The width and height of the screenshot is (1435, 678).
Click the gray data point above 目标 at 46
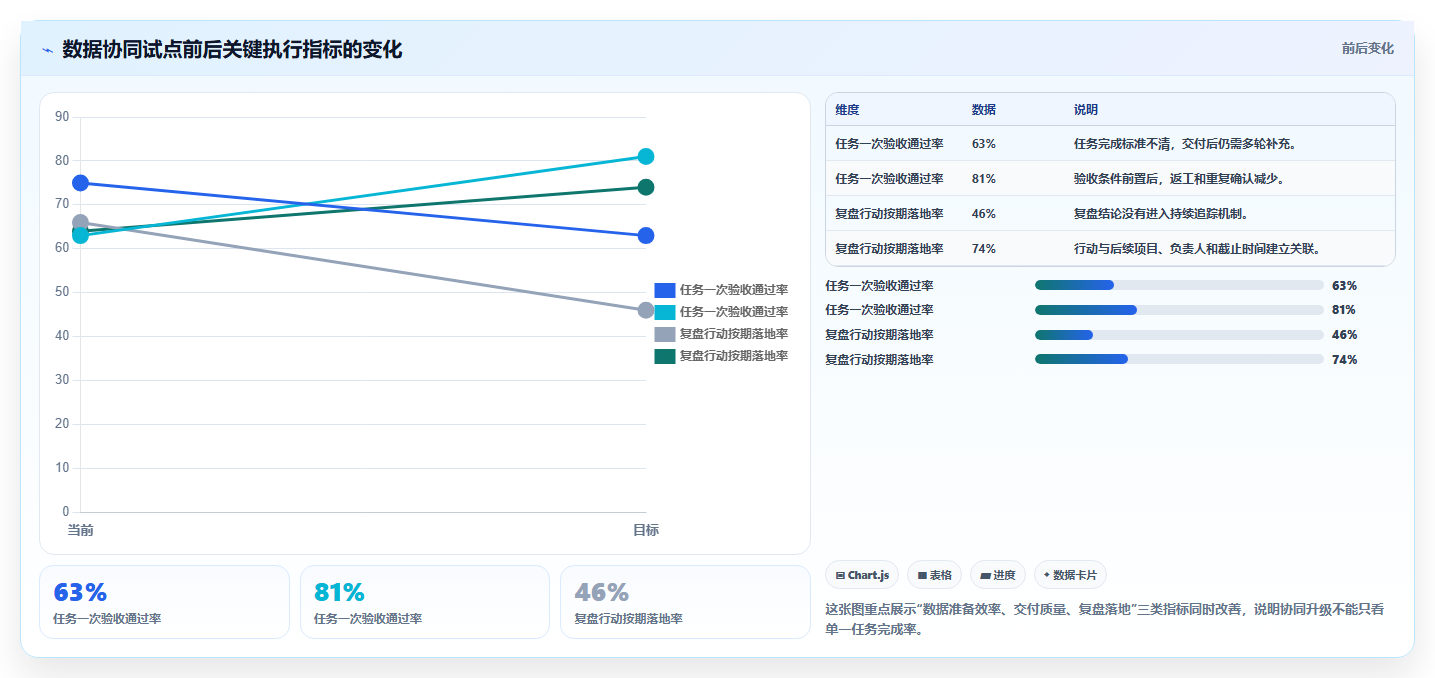(646, 310)
